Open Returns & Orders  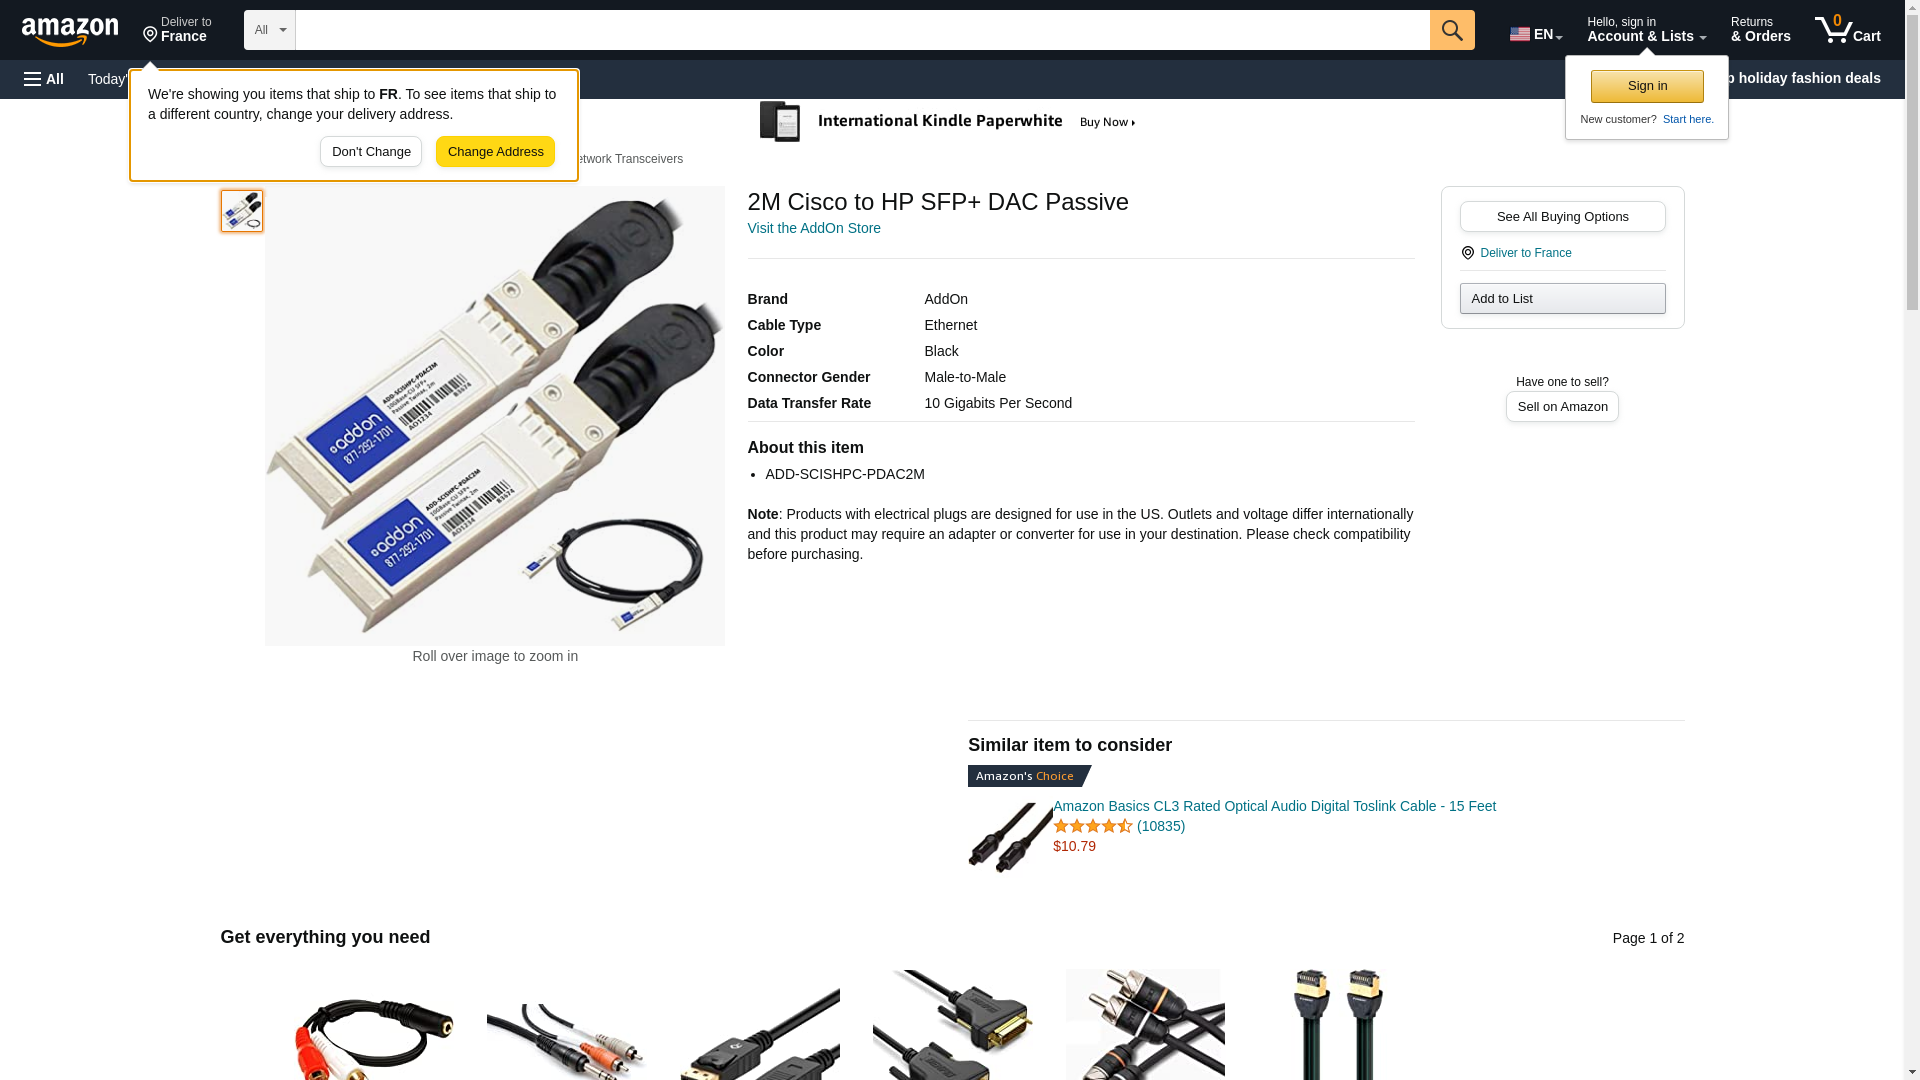click(x=1760, y=30)
